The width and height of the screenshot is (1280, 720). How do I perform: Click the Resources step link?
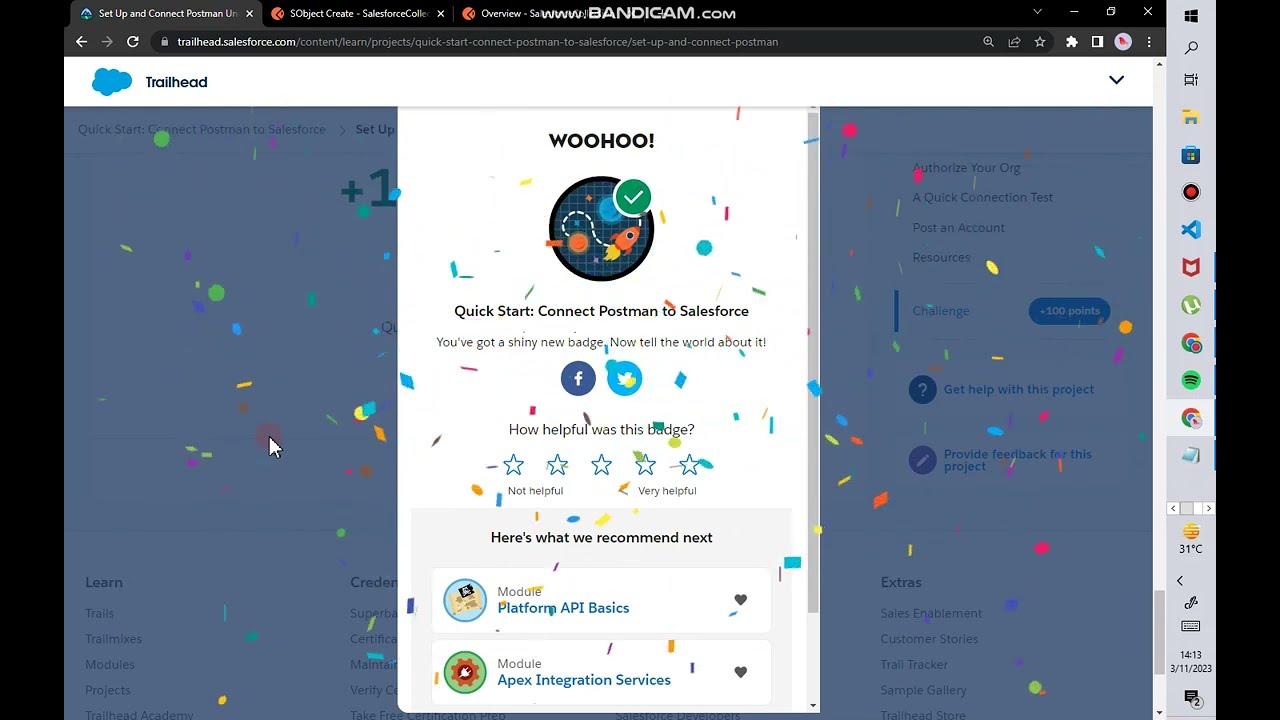pyautogui.click(x=941, y=258)
